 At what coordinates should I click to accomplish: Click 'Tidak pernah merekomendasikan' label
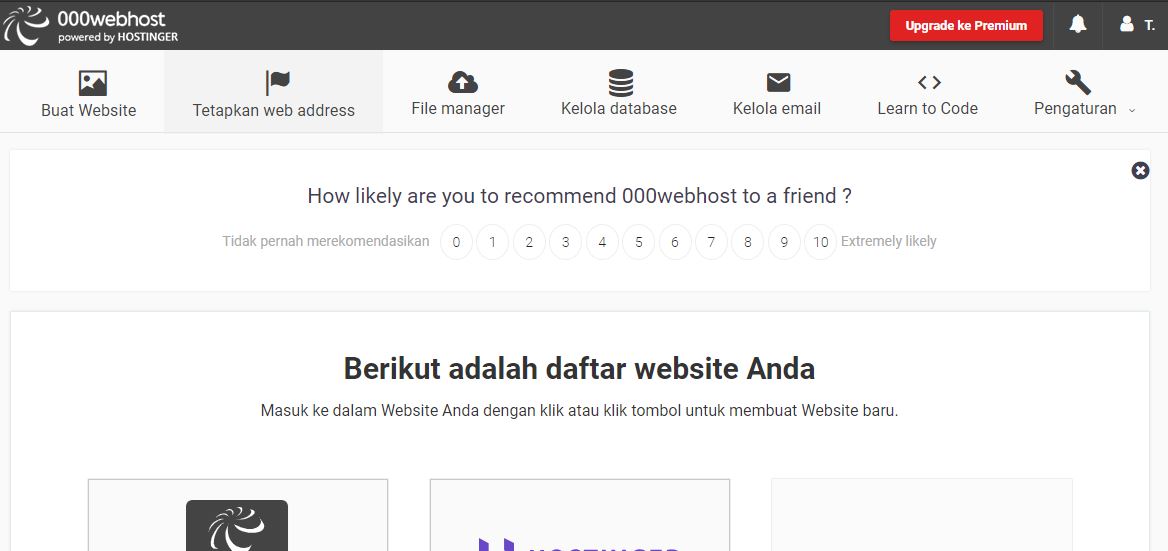point(326,241)
